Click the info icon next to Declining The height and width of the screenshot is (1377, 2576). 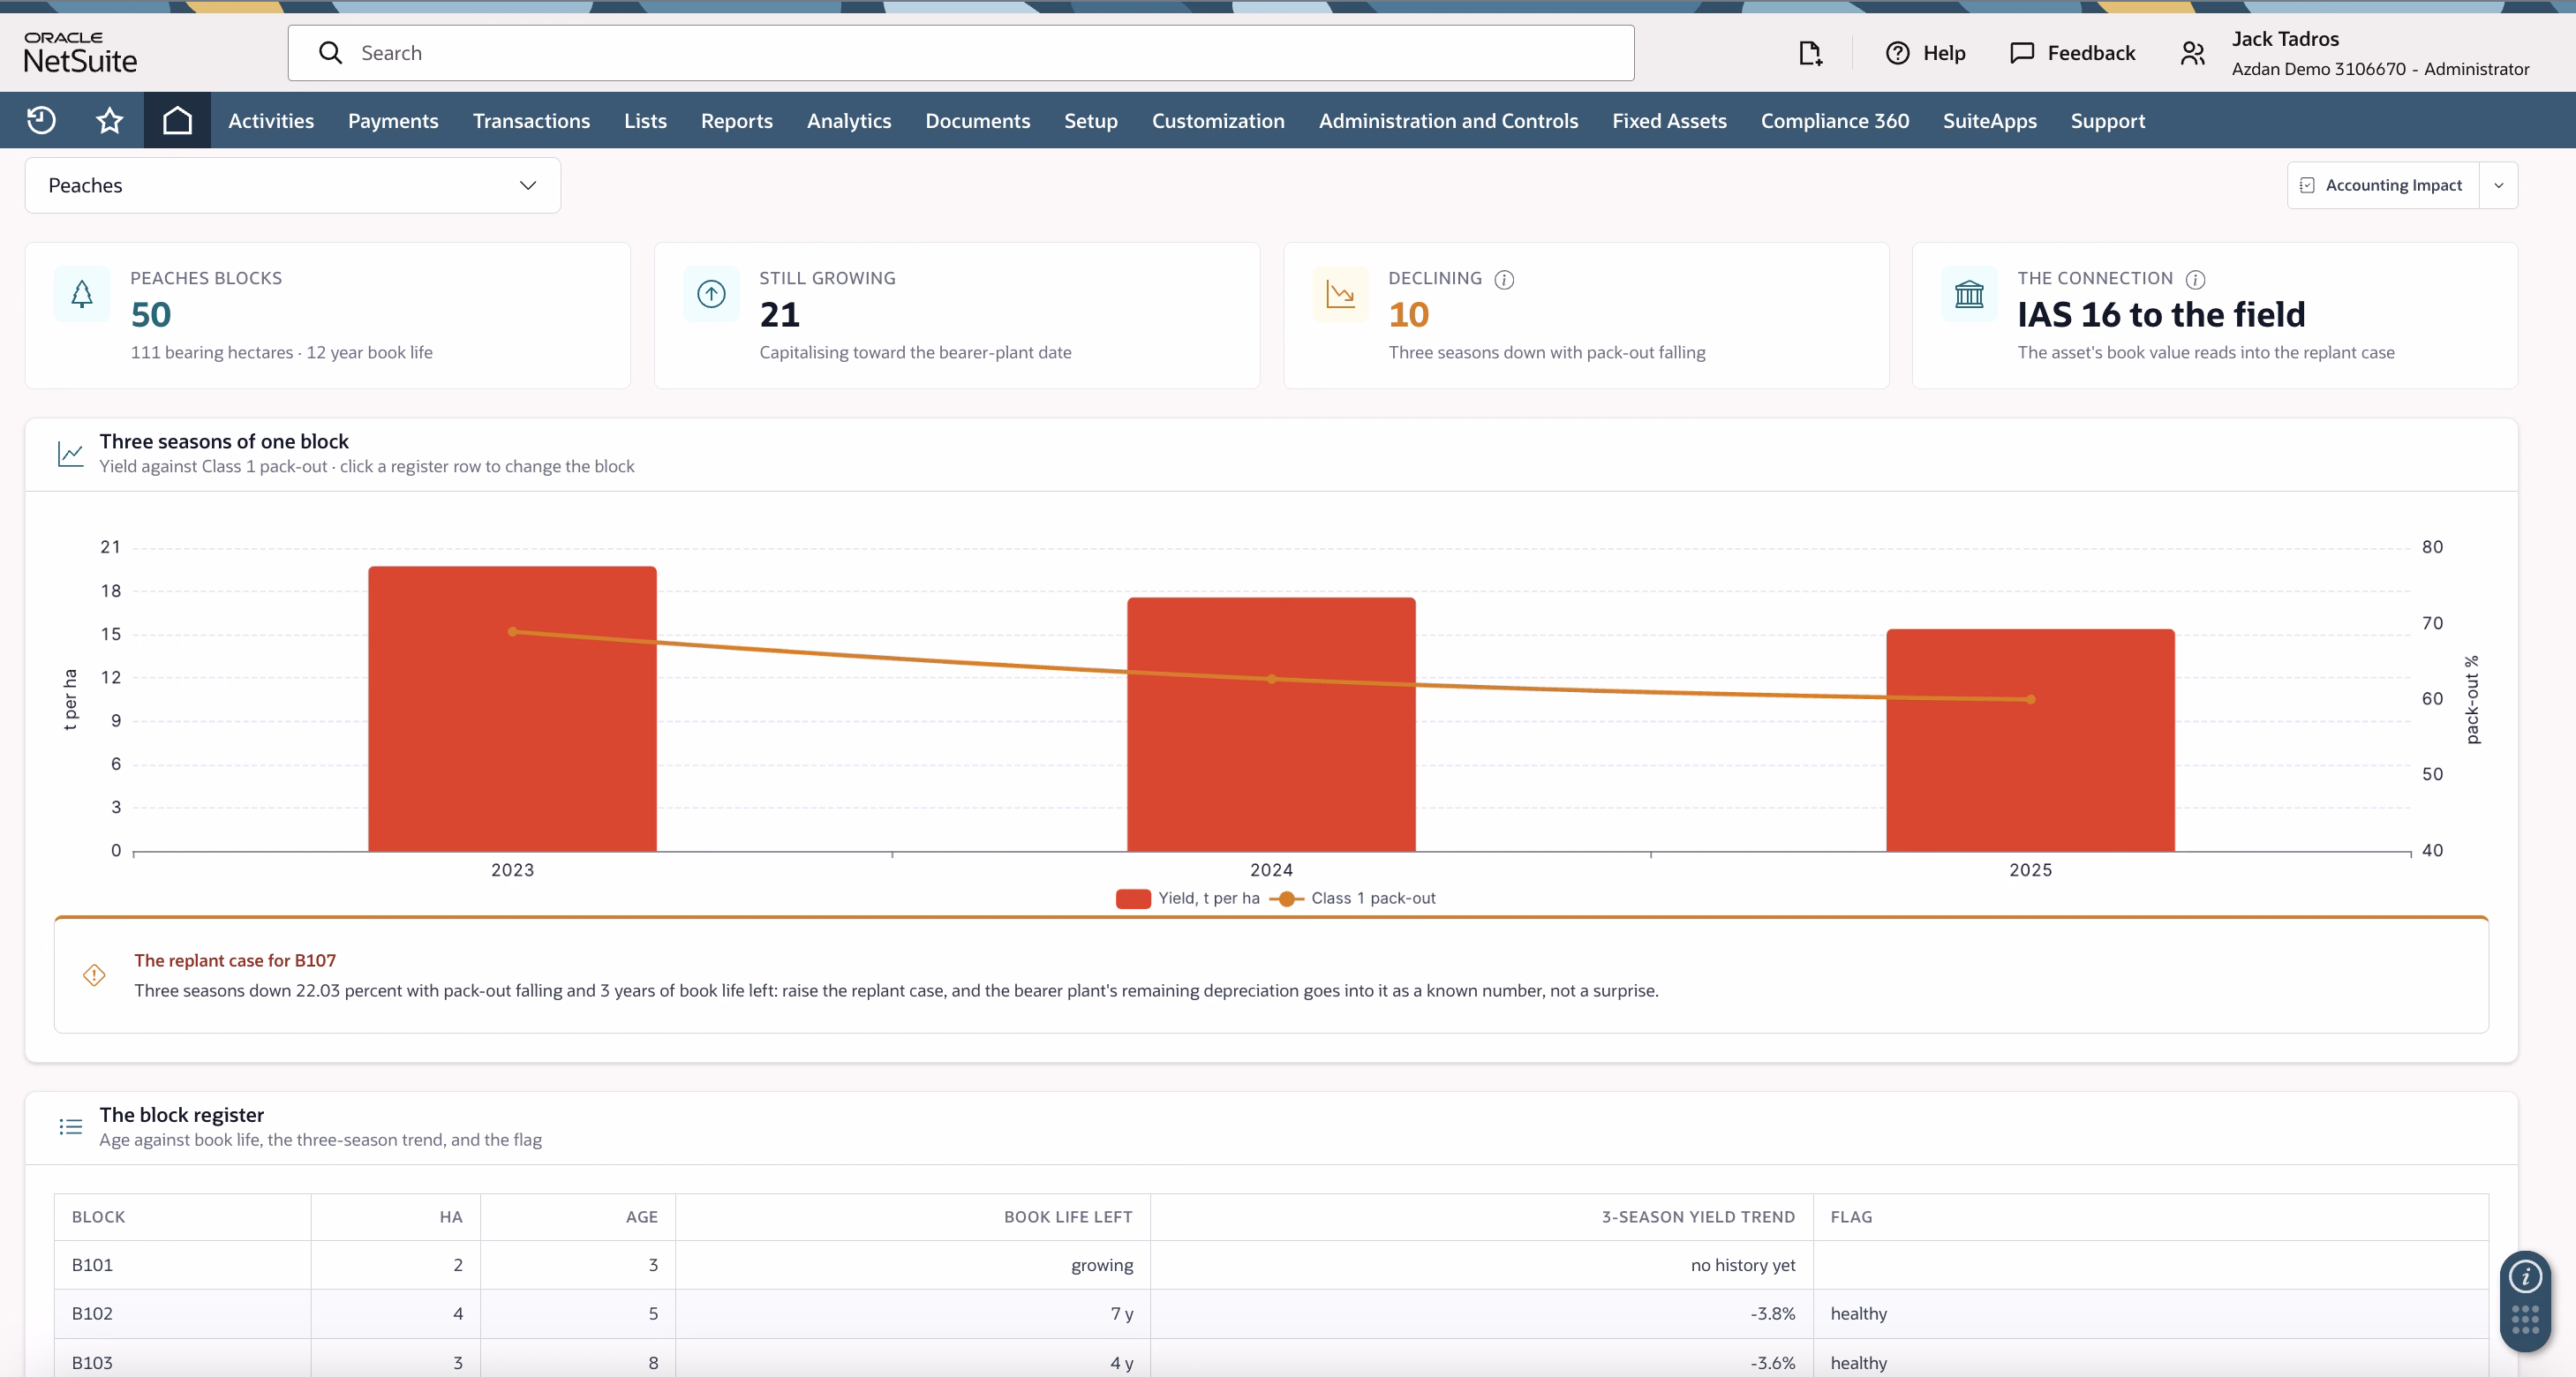coord(1504,279)
